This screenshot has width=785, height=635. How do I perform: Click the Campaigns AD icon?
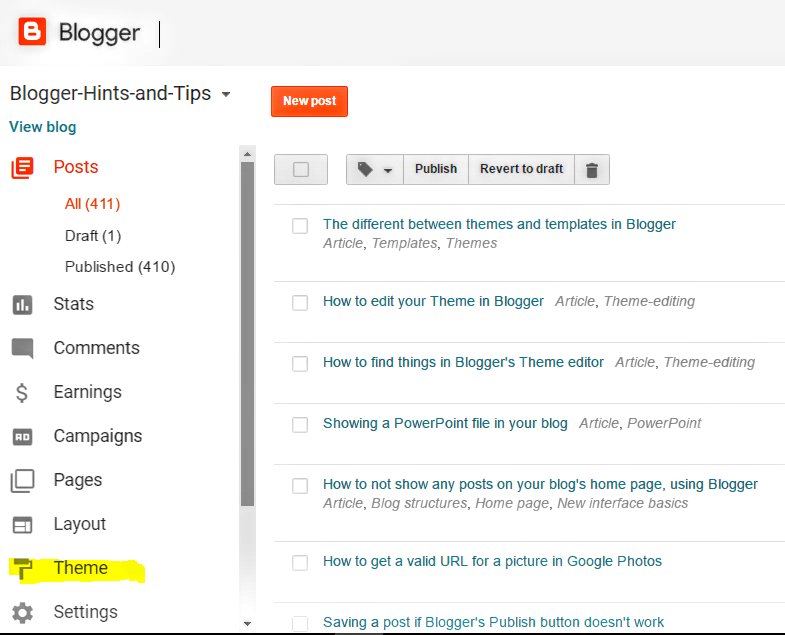point(23,437)
